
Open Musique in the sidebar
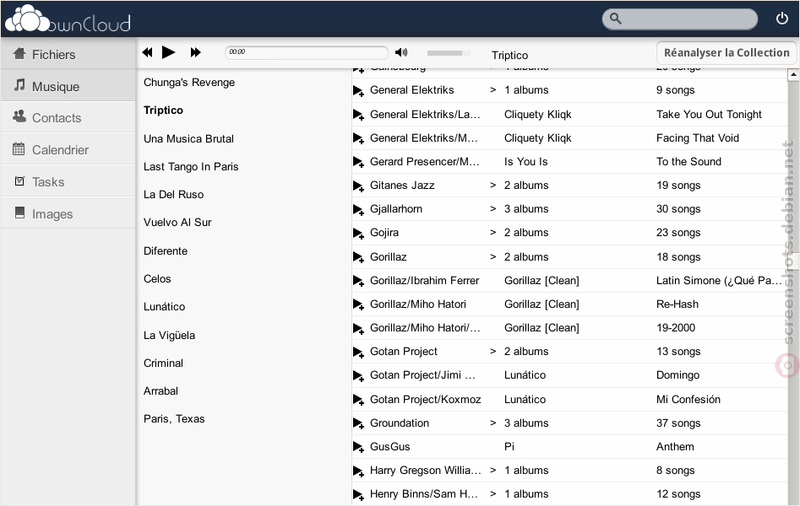coord(68,86)
